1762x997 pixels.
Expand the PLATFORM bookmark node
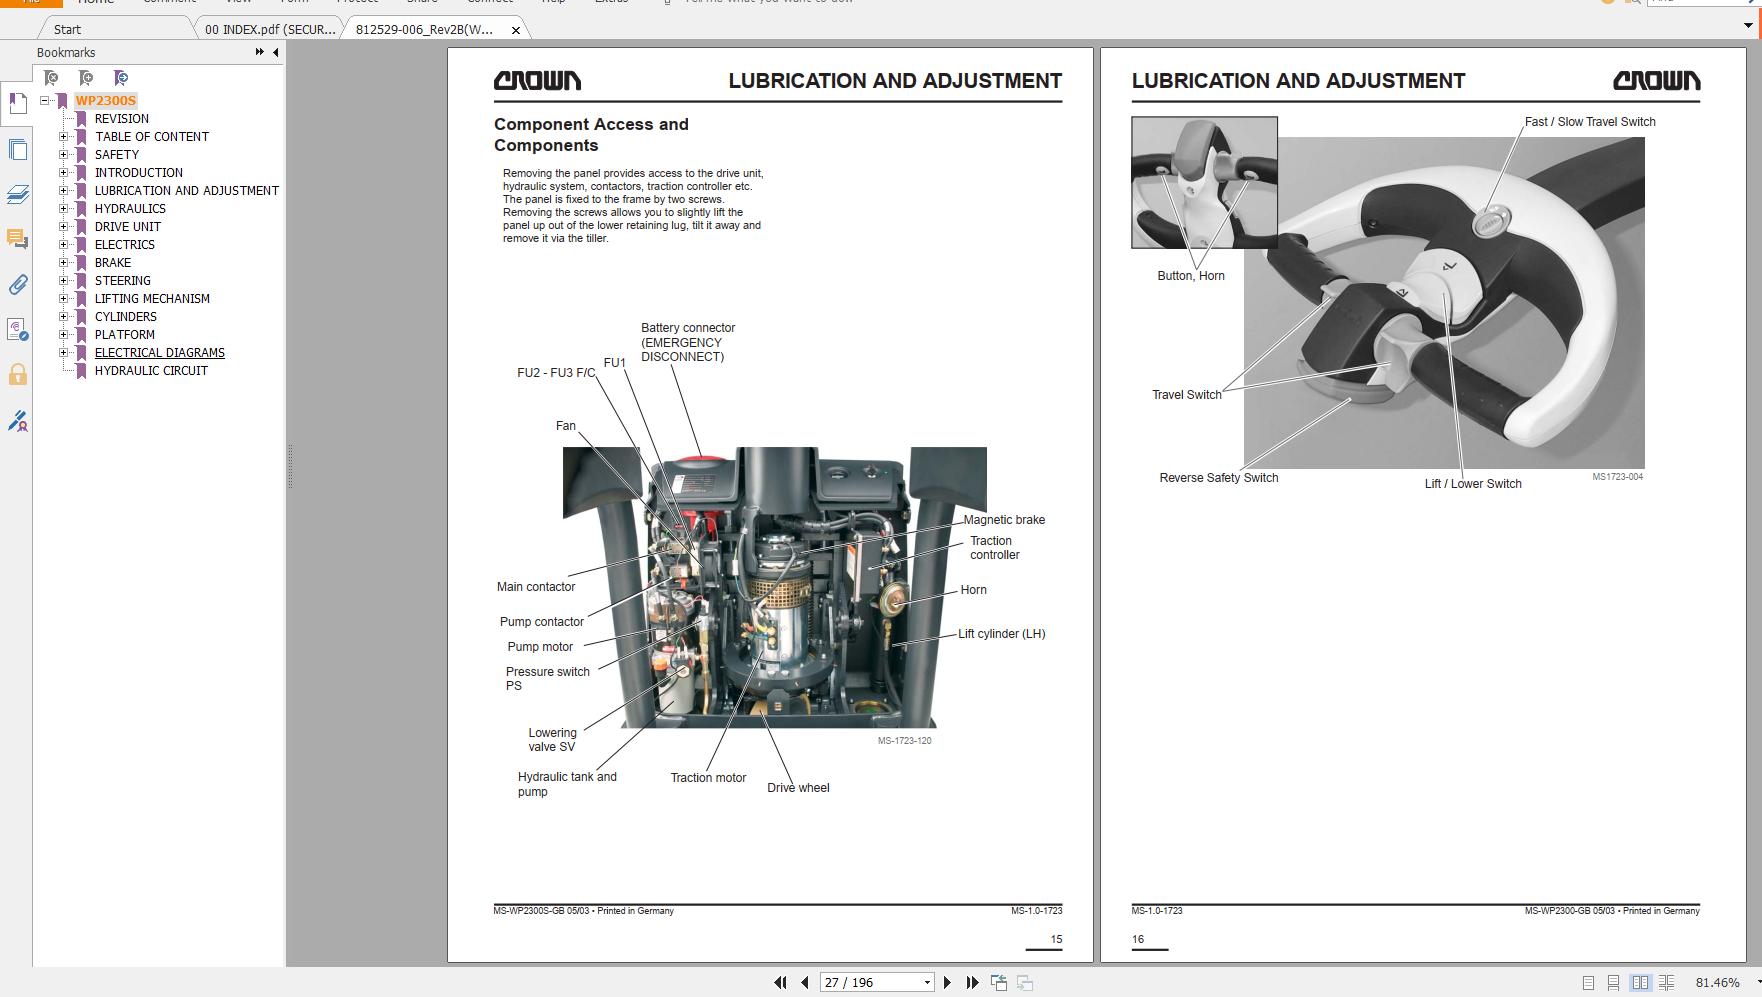64,334
